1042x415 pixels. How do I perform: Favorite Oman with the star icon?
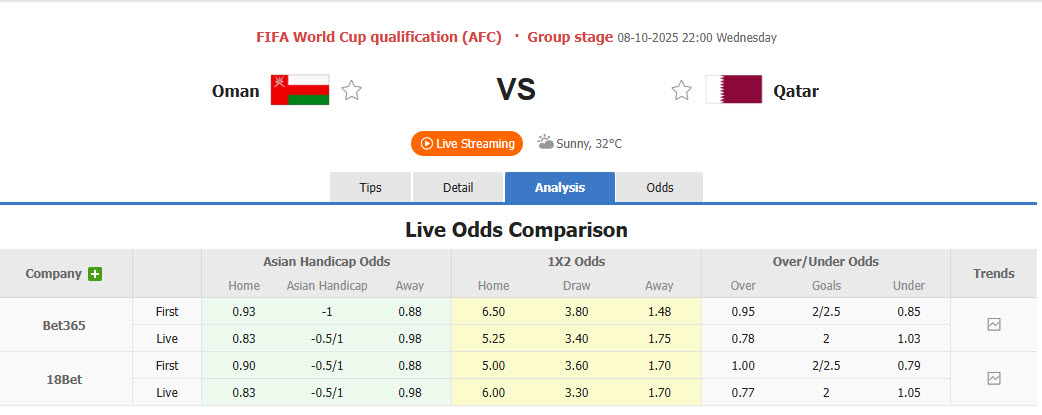[351, 91]
